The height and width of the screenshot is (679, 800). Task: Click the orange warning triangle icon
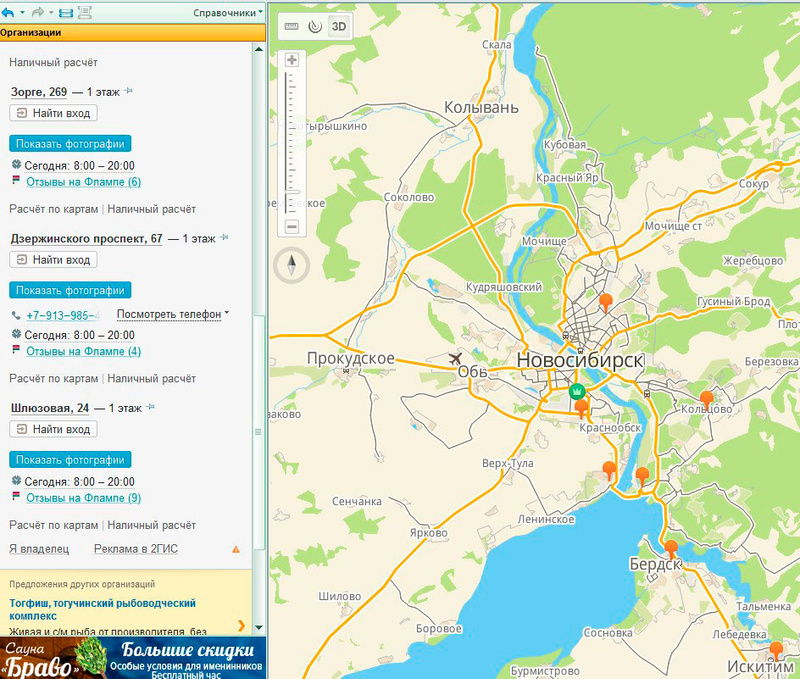point(236,549)
